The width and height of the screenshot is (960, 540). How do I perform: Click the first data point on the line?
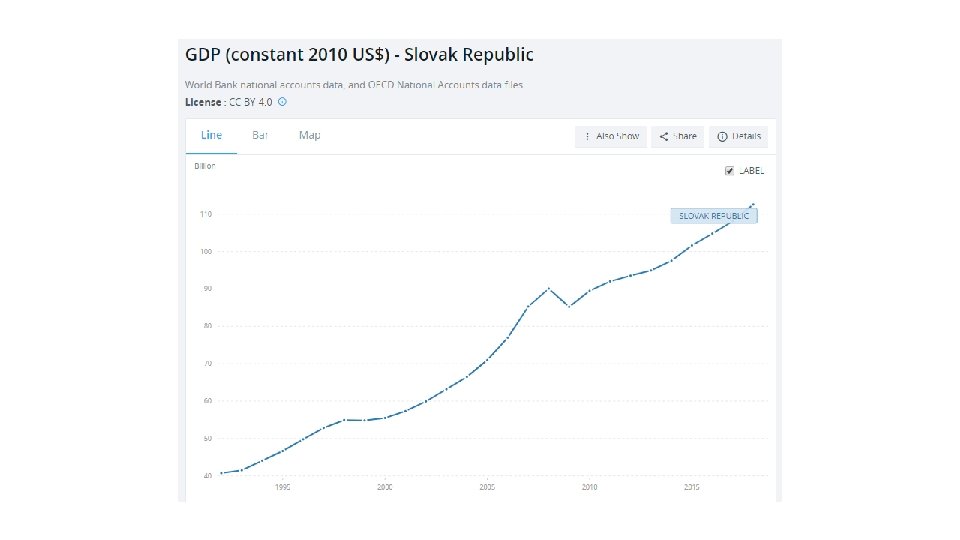(221, 473)
